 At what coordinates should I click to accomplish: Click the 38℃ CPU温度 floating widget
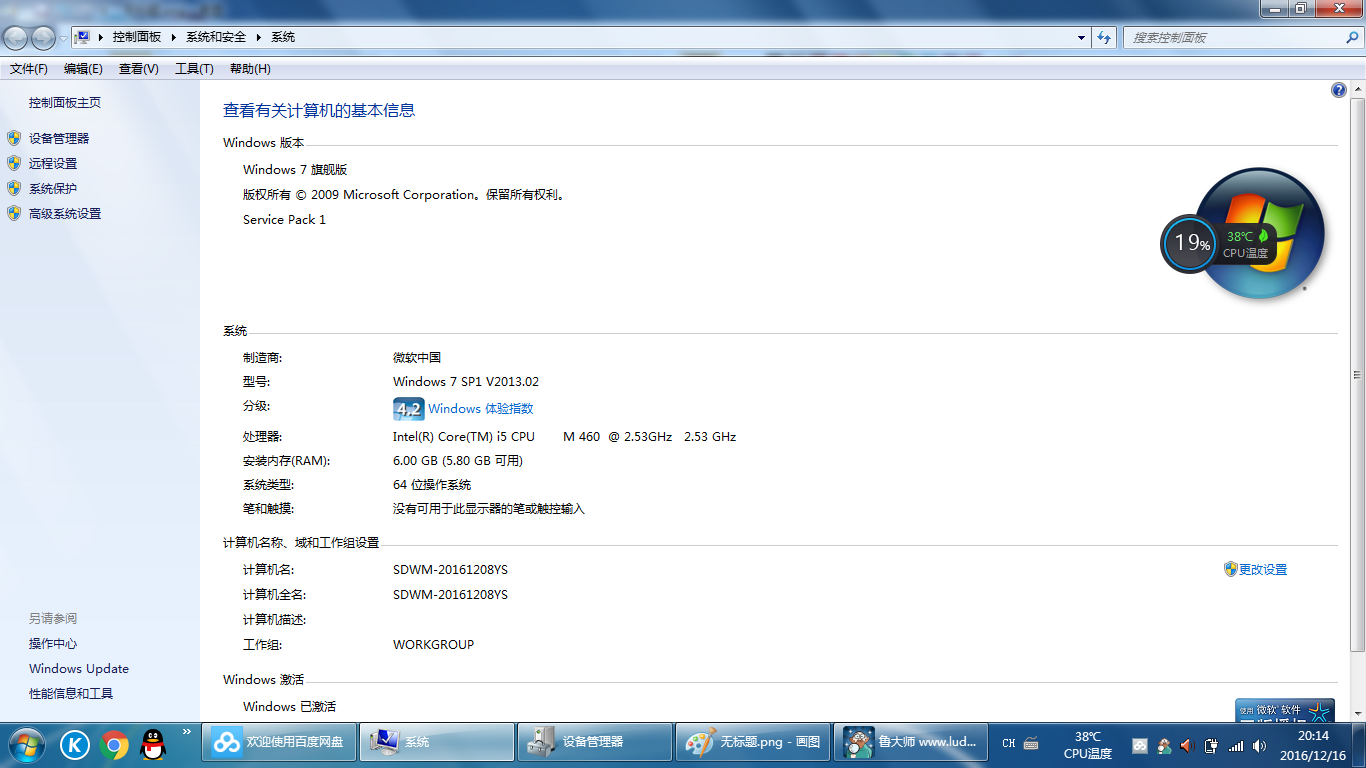tap(1246, 244)
